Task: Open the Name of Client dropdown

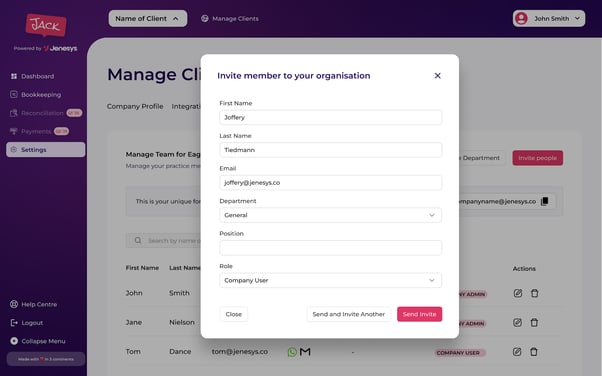Action: point(147,18)
